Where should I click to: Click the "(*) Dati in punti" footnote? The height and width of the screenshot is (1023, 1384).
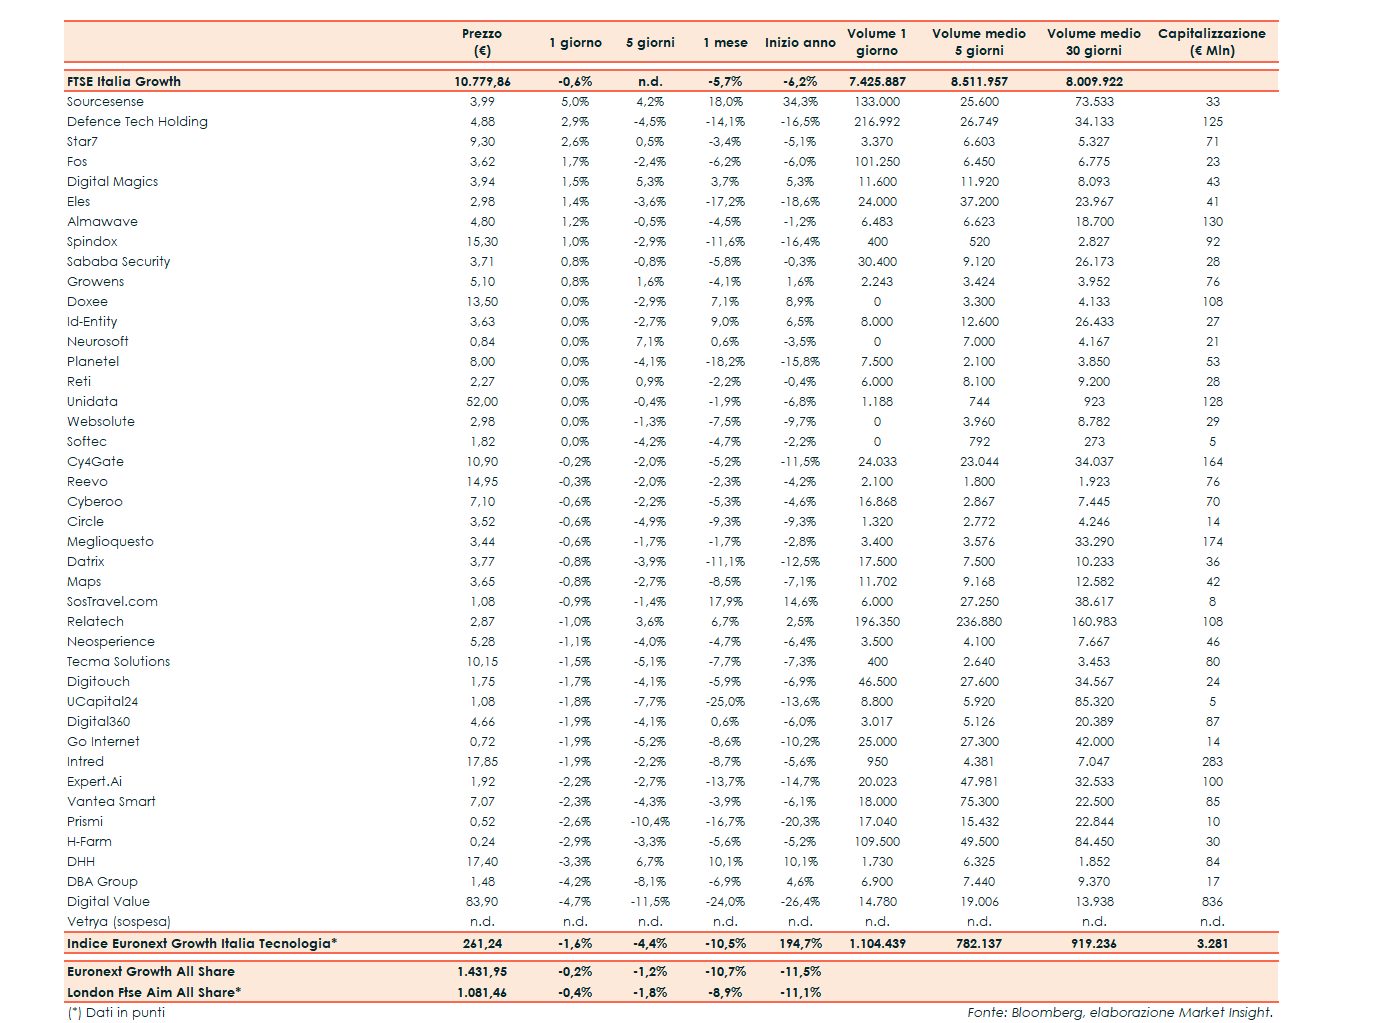(116, 1012)
